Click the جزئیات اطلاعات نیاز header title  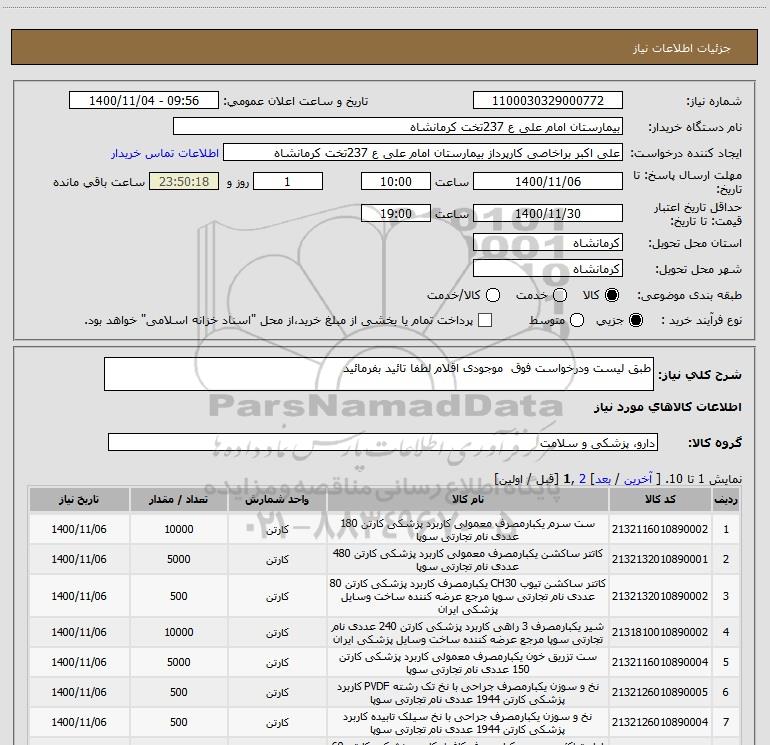click(x=682, y=48)
